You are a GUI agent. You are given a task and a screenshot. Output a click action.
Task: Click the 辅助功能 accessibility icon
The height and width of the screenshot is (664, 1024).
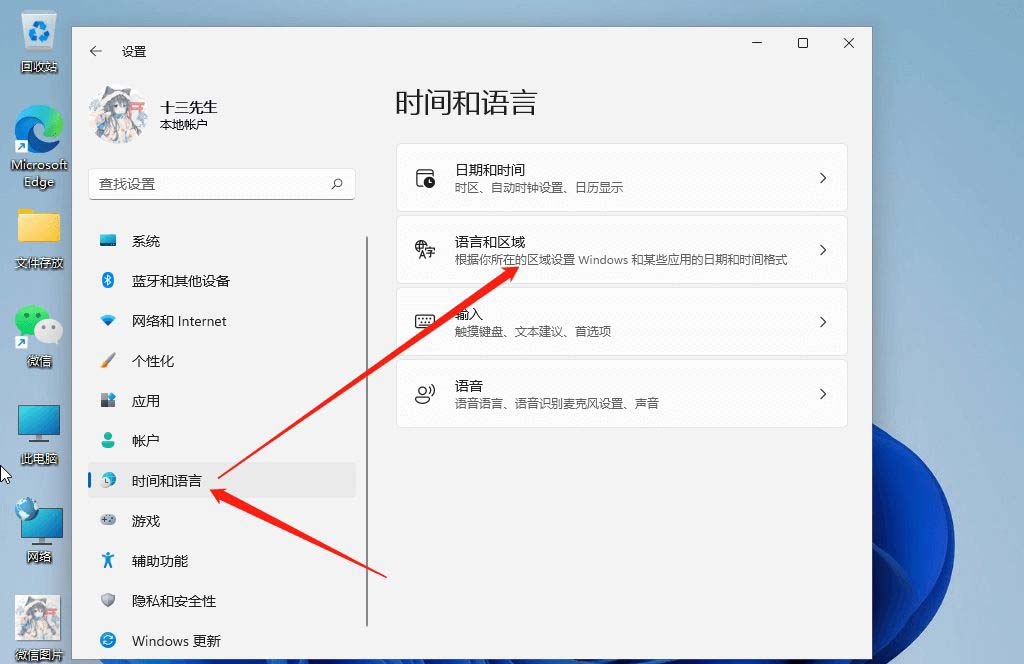tap(108, 560)
